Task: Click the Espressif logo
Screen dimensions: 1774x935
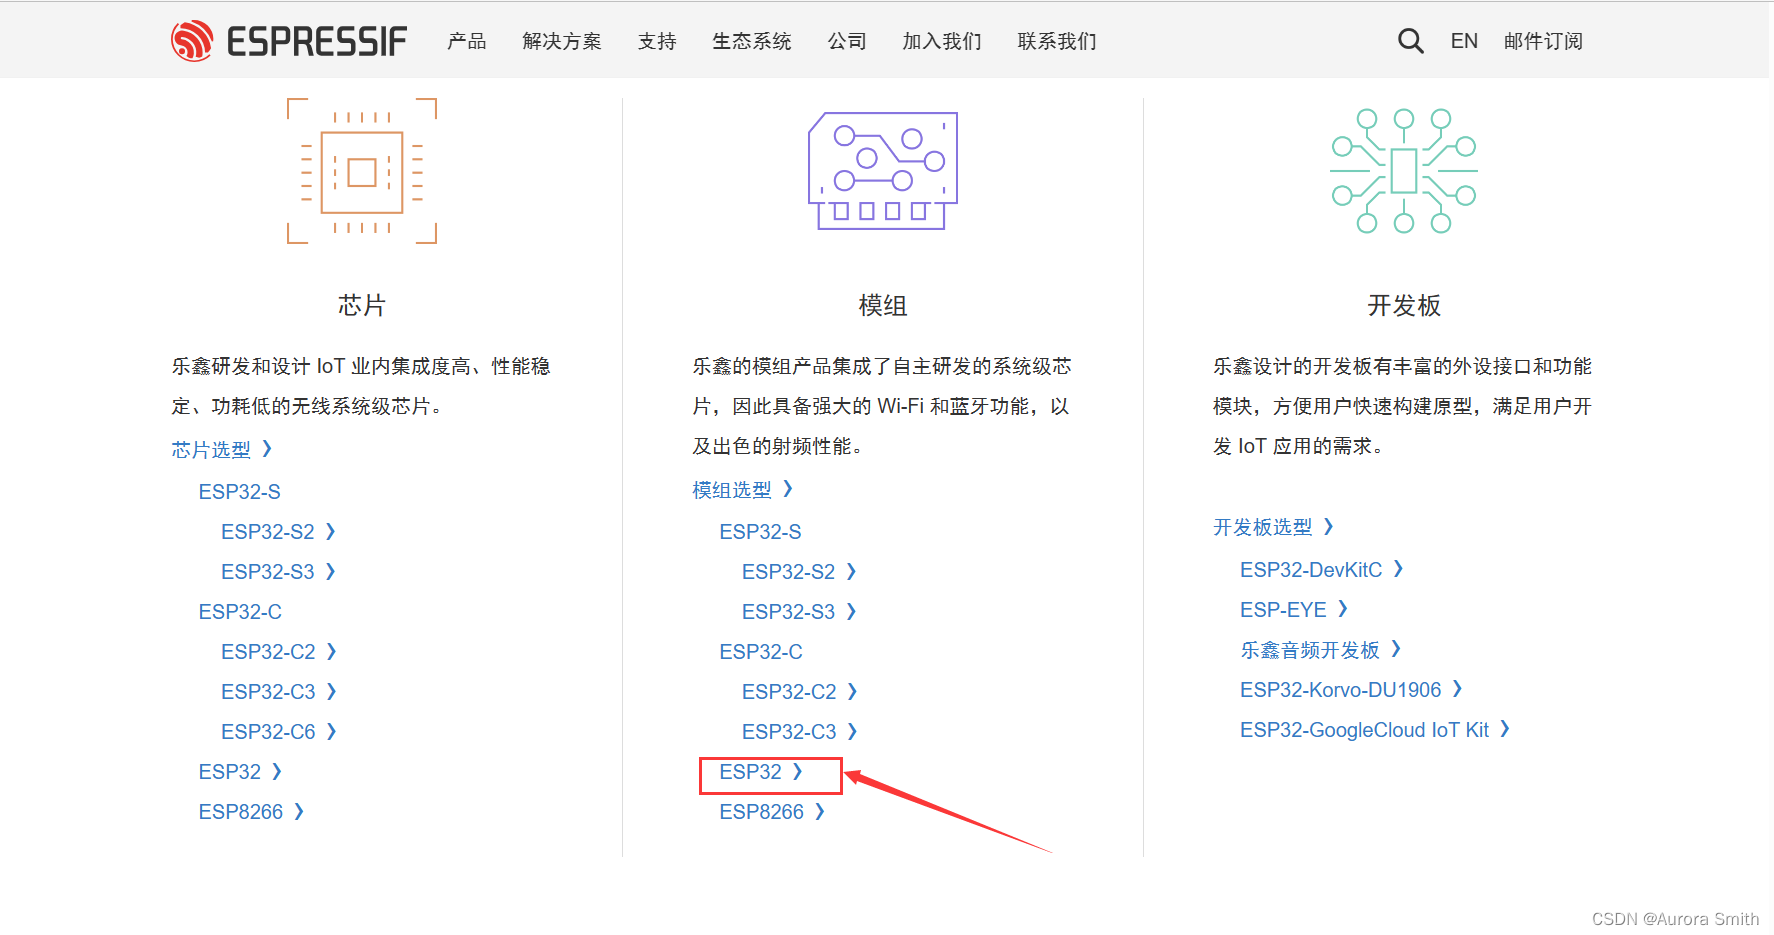Action: [x=289, y=41]
